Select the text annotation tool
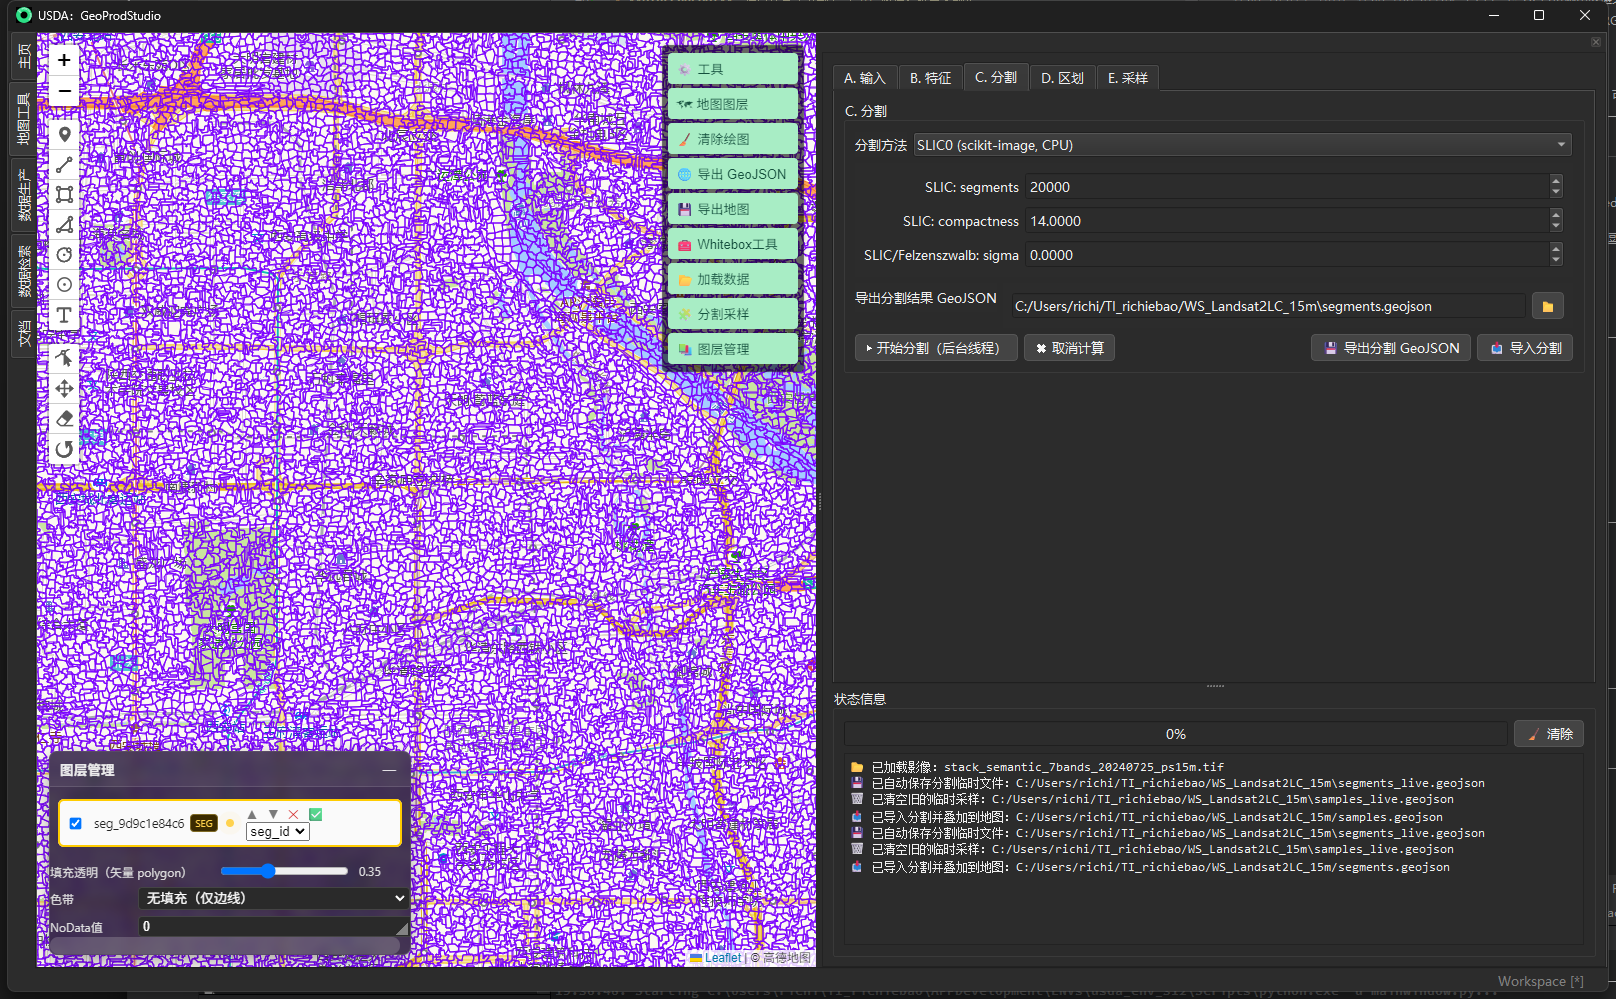 64,315
